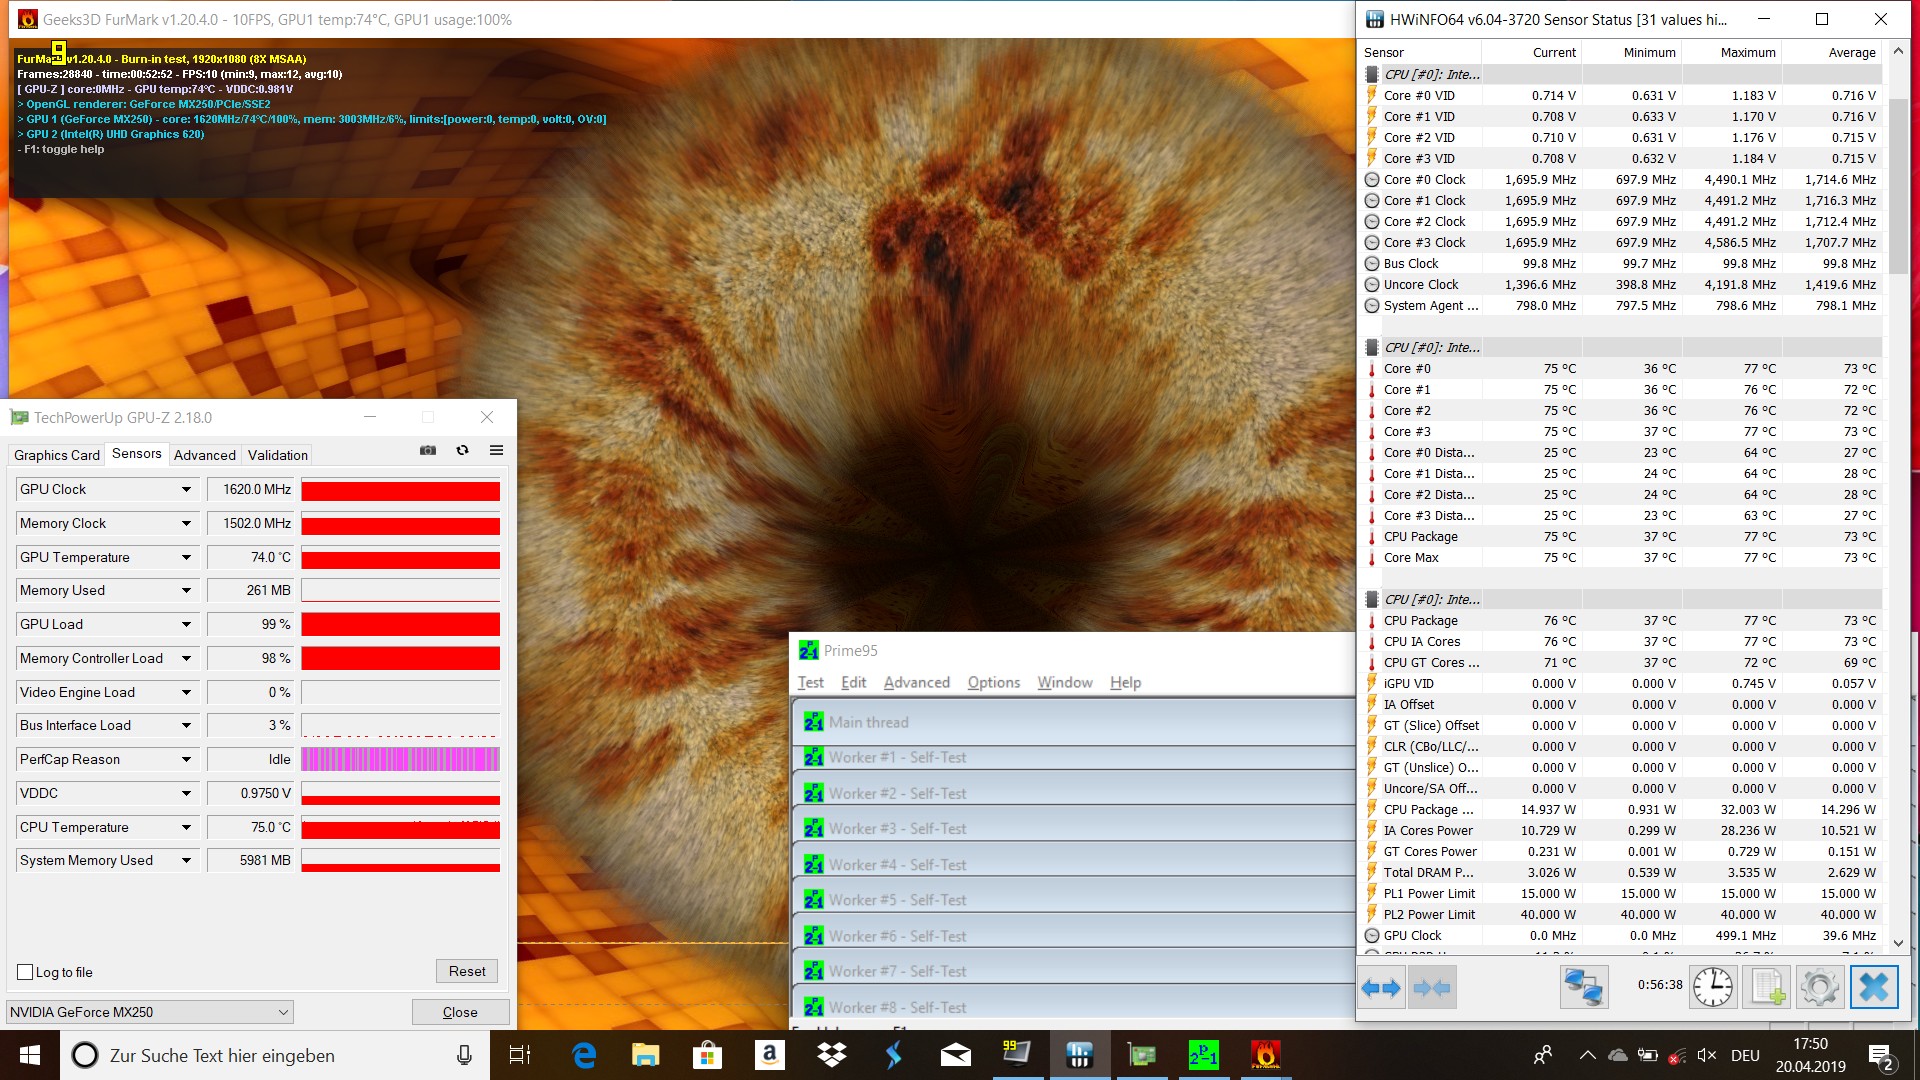
Task: Open the PerfCap Reason dropdown arrow
Action: point(186,760)
